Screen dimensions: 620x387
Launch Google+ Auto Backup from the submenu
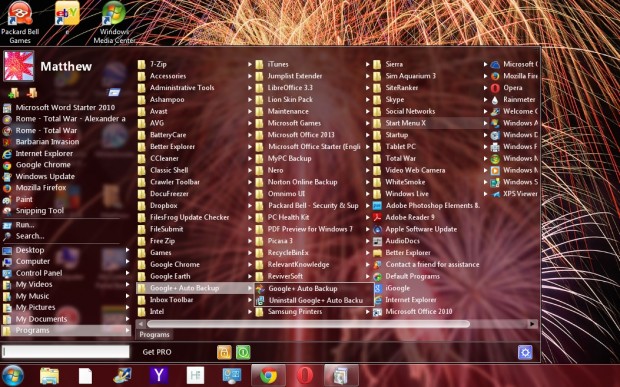(x=314, y=289)
